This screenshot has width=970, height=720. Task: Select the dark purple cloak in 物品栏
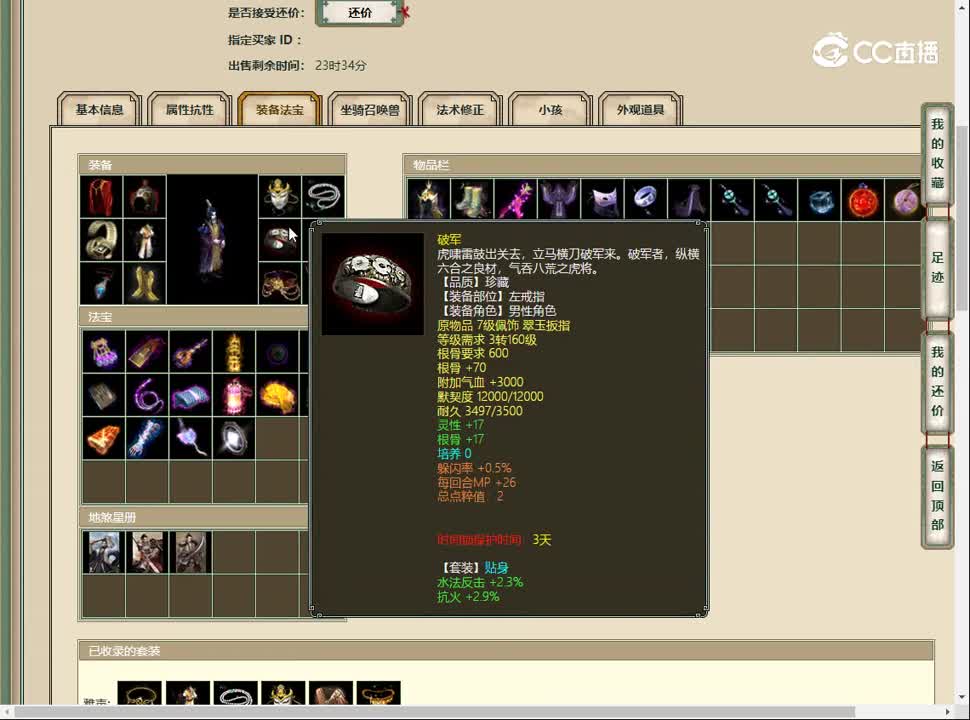[689, 200]
